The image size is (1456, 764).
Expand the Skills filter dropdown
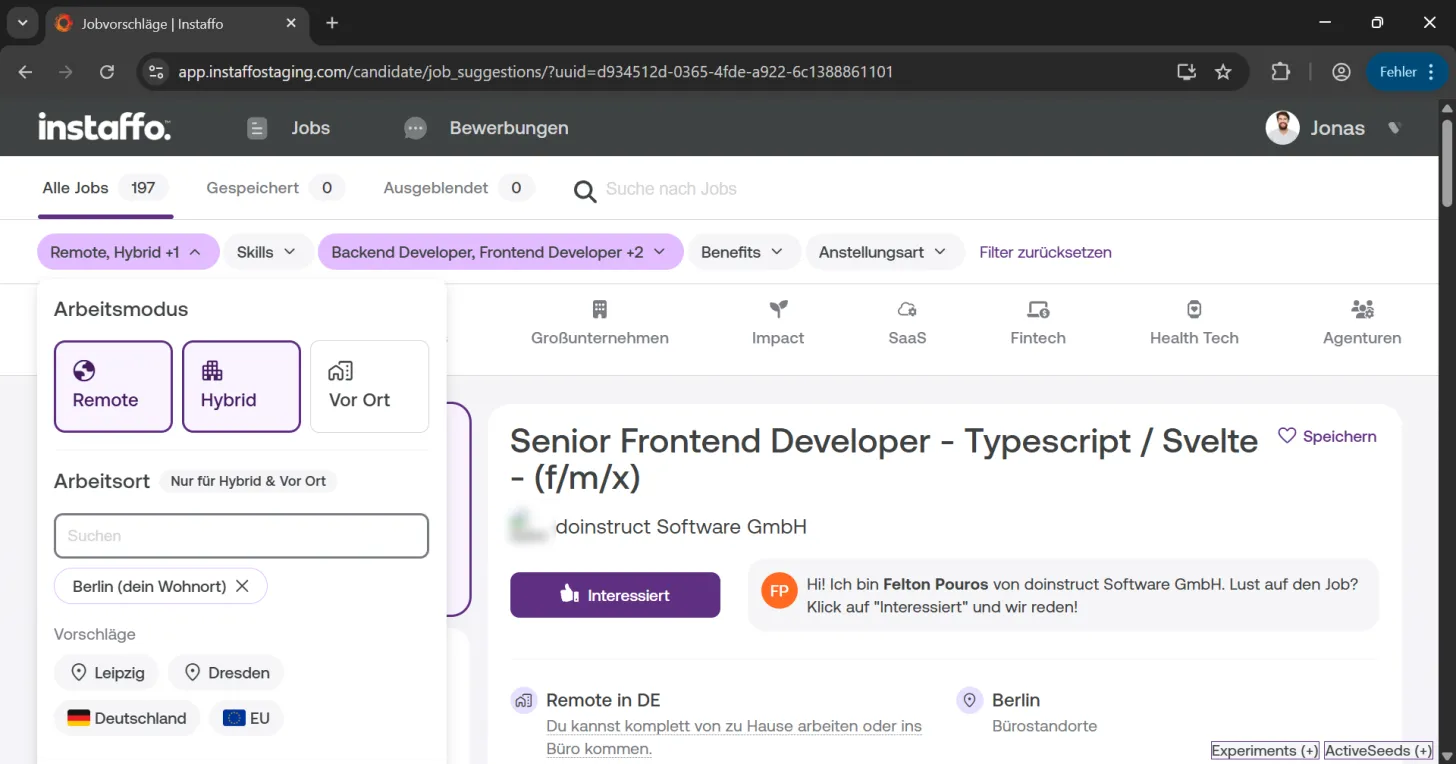pyautogui.click(x=266, y=252)
